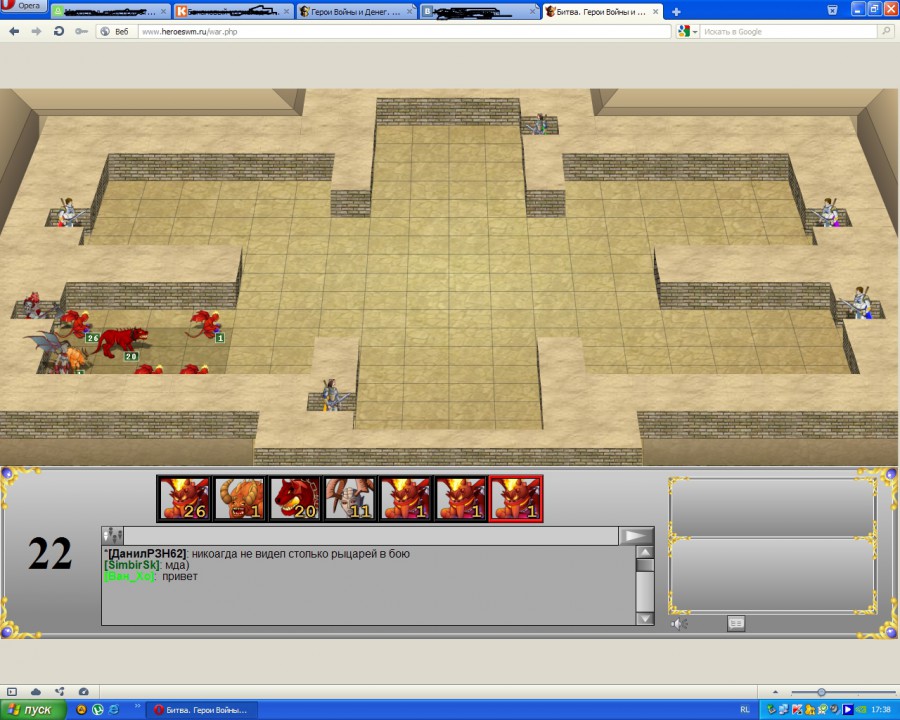Select the imp portrait with count 26
900x720 pixels.
coord(184,498)
